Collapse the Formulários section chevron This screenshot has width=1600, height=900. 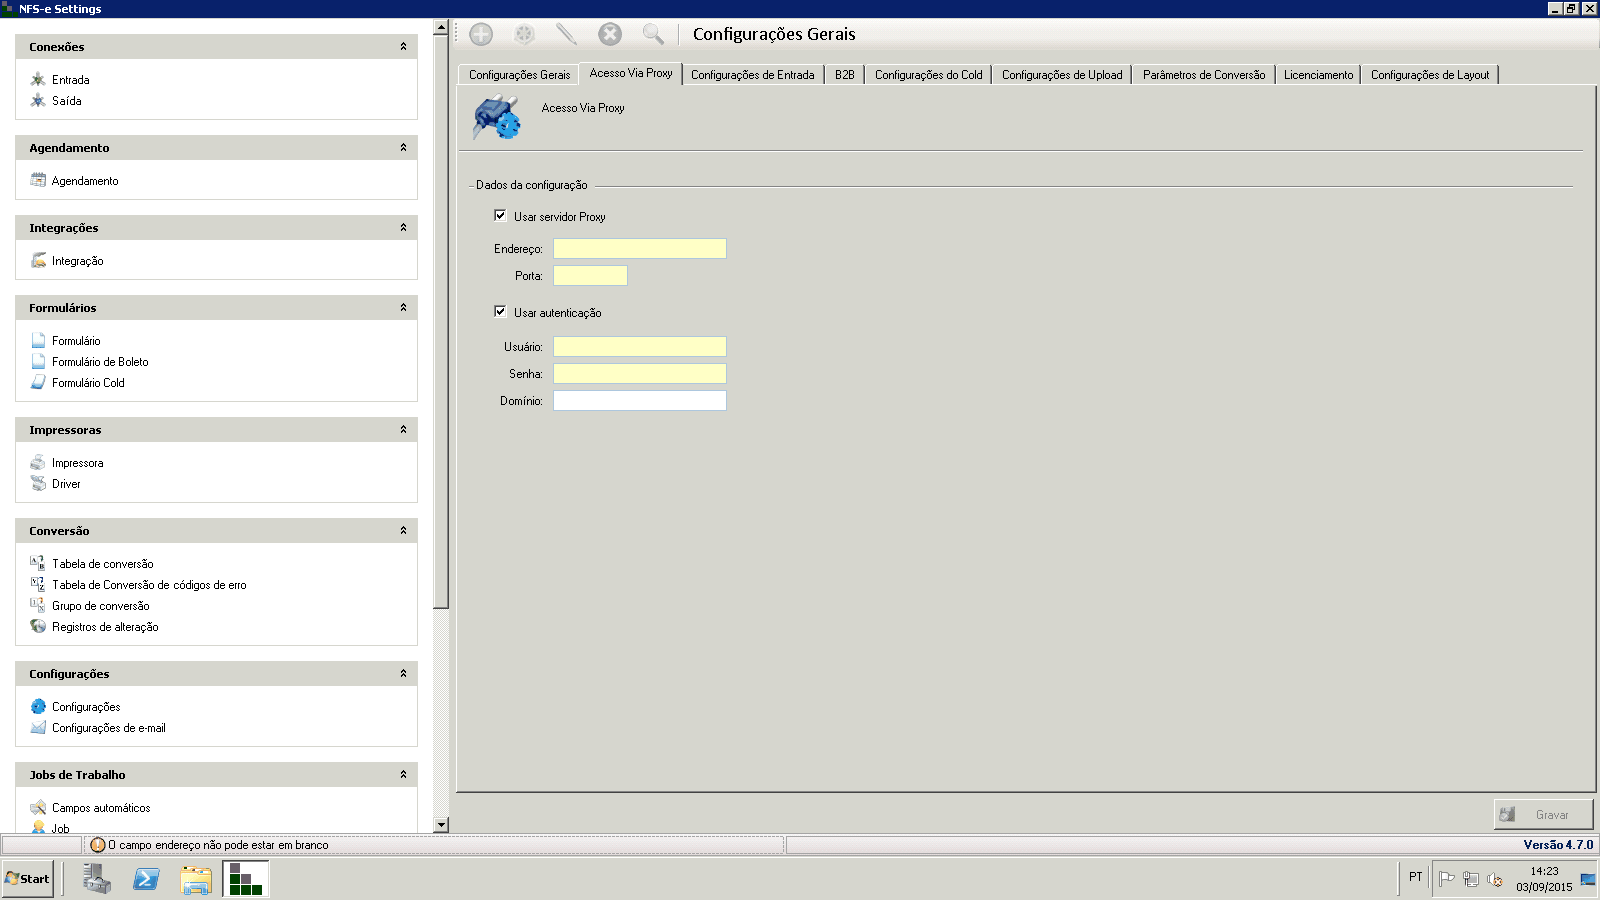point(403,308)
